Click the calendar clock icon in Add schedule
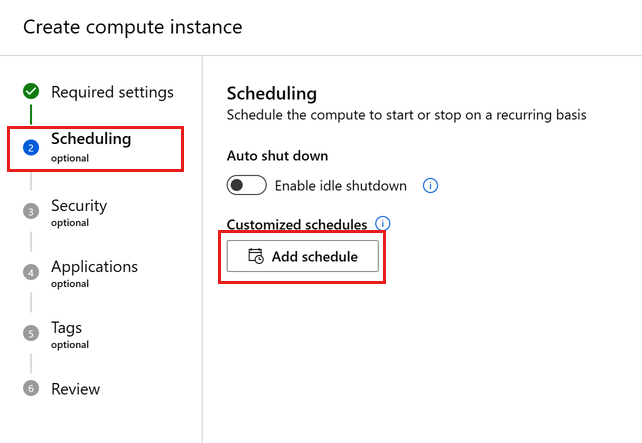Viewport: 642px width, 443px height. click(256, 256)
